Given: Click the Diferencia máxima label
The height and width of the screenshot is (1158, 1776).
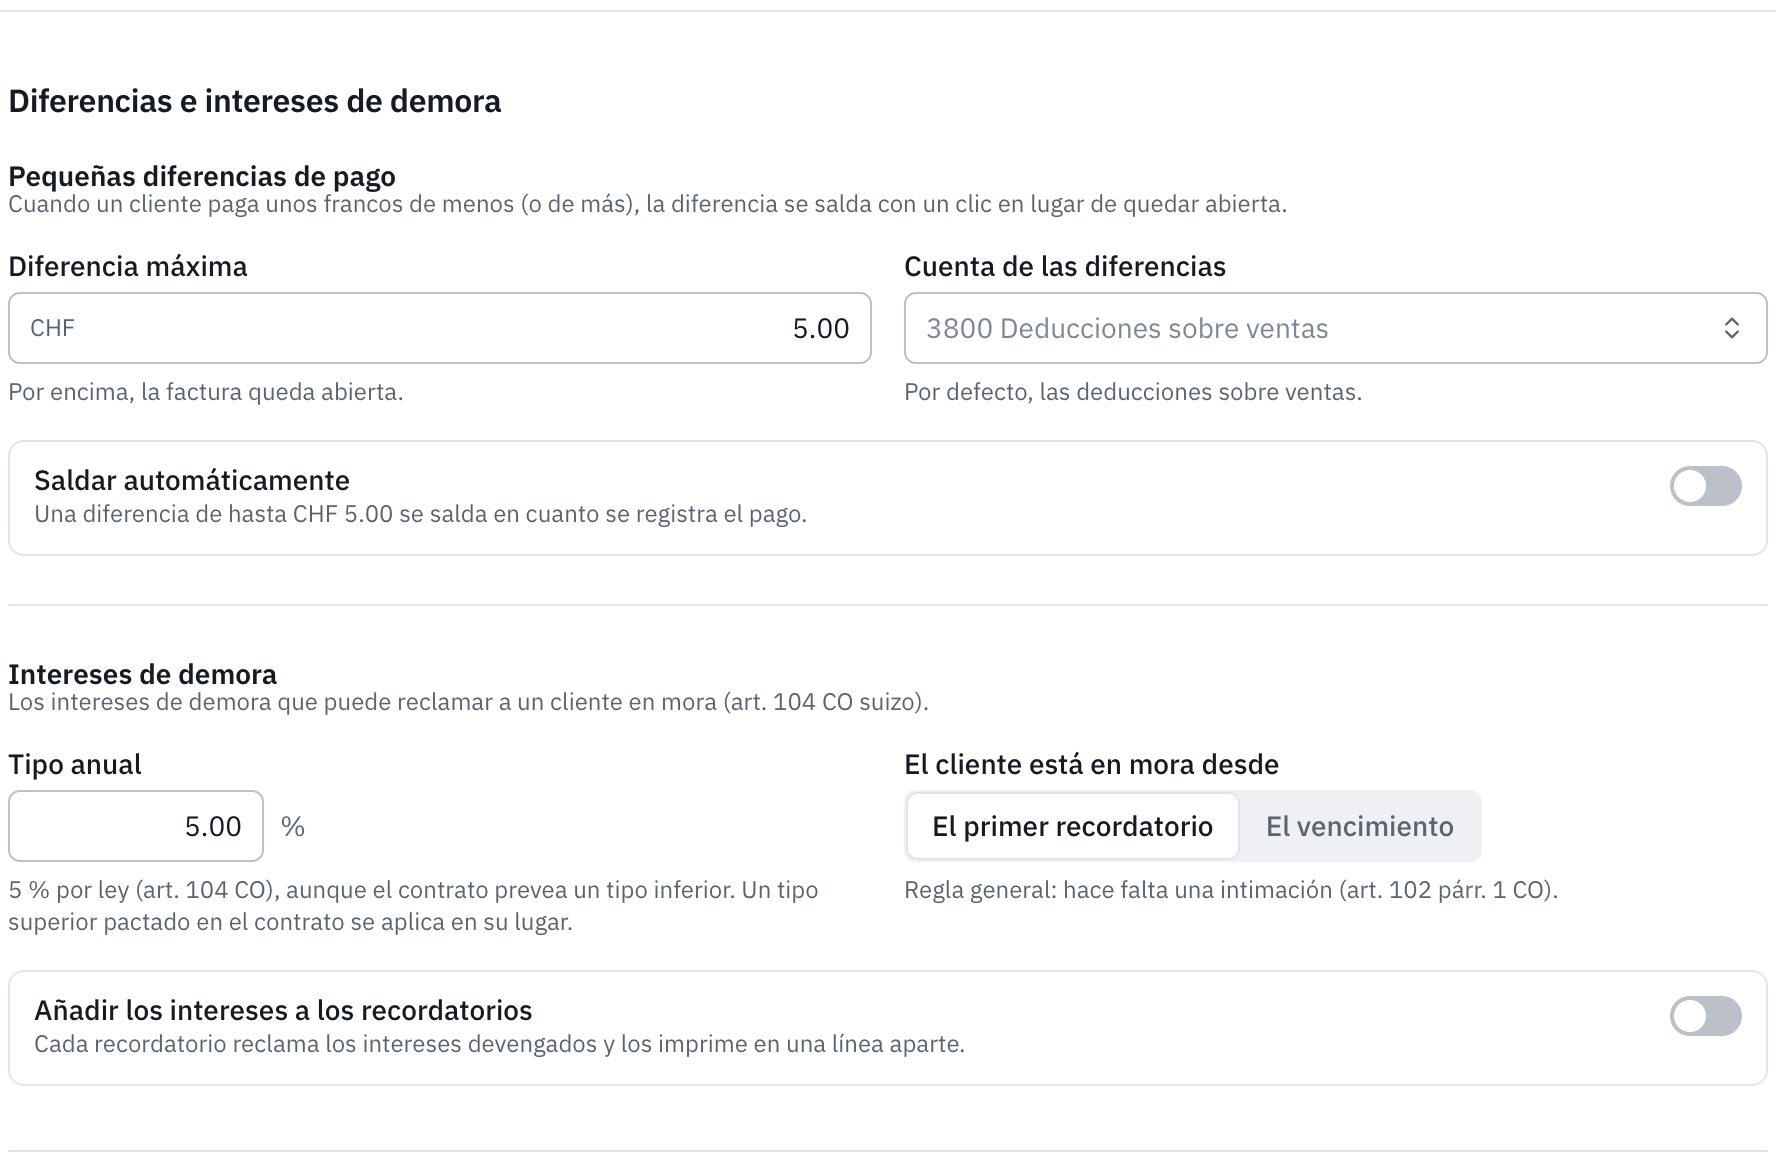Looking at the screenshot, I should pyautogui.click(x=128, y=266).
